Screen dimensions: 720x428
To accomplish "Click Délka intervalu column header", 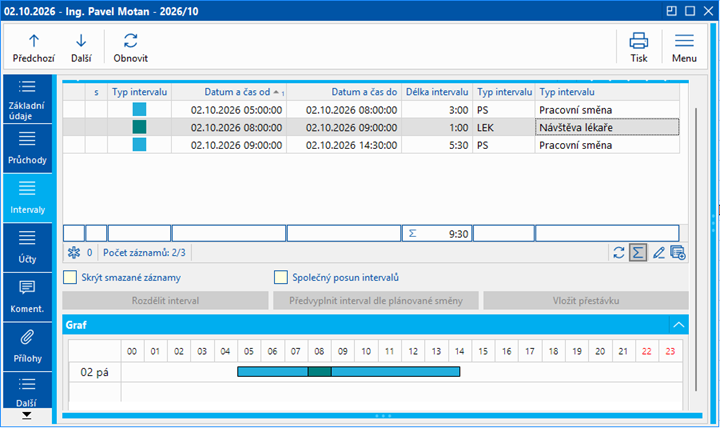I will 437,92.
